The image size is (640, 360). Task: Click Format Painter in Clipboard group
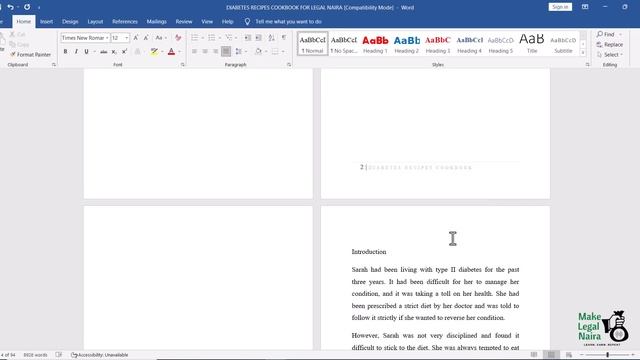click(31, 54)
